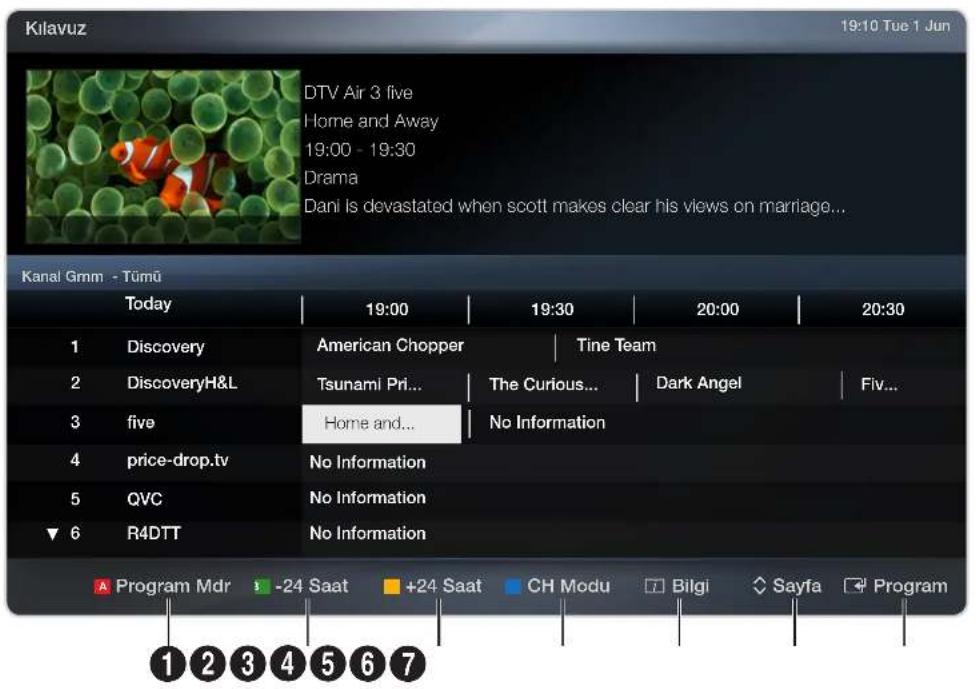Select No Information in R4DTT row
976x689 pixels.
click(x=368, y=533)
